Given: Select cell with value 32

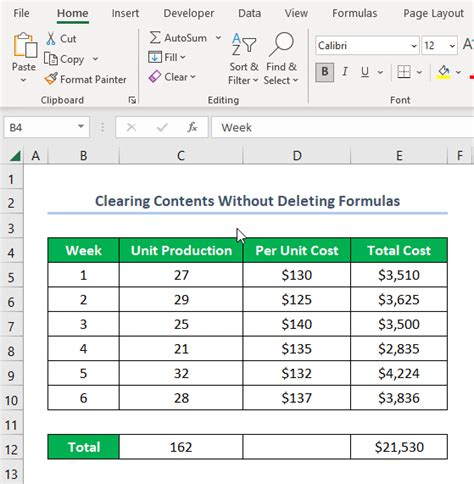Looking at the screenshot, I should coord(181,373).
